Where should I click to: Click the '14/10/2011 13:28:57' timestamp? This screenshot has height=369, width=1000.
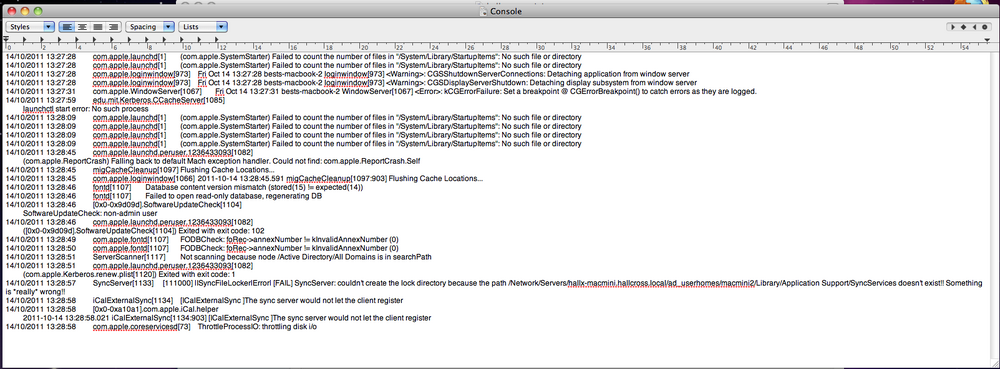[x=41, y=282]
